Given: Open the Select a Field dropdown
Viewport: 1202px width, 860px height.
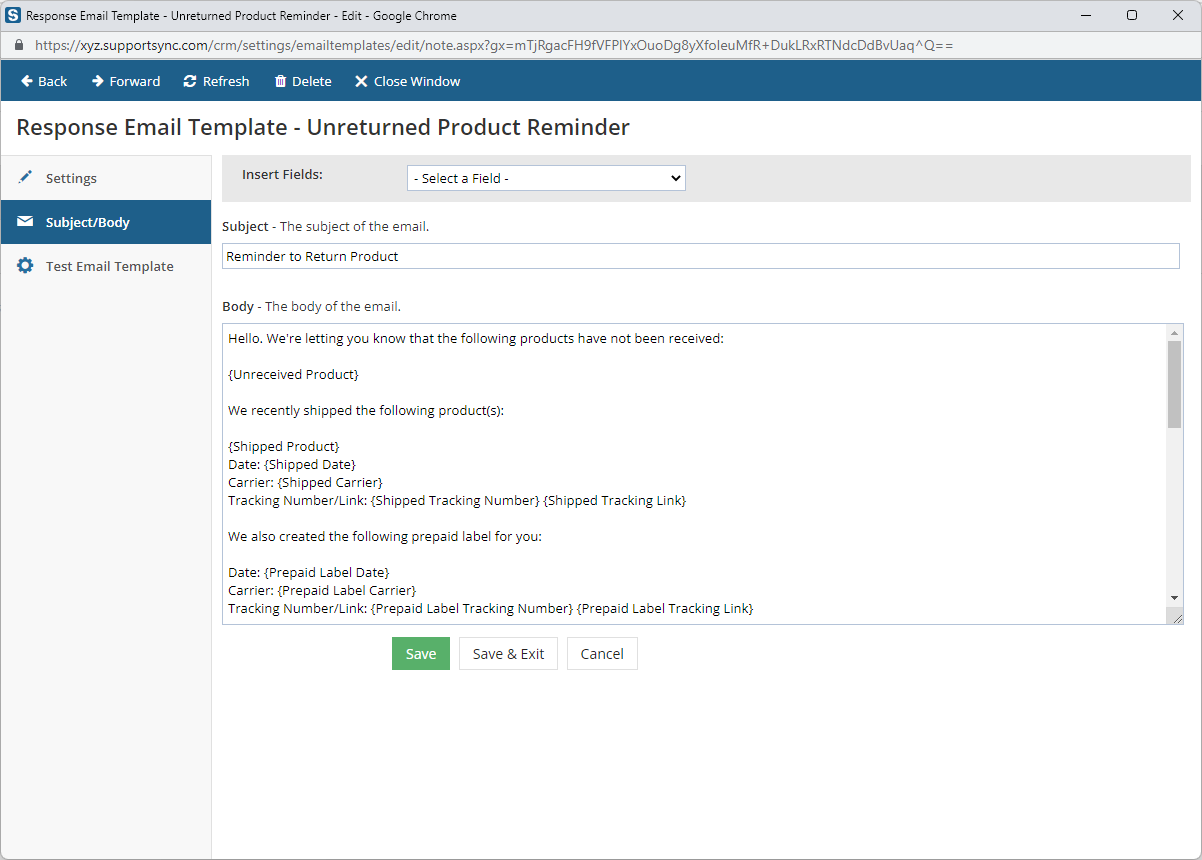Looking at the screenshot, I should tap(546, 178).
